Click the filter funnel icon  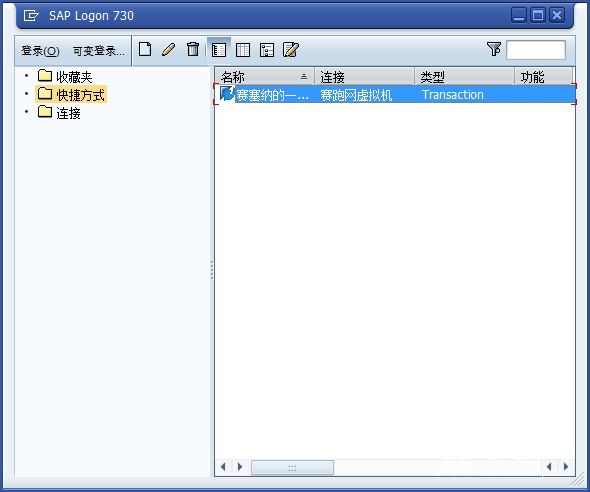pyautogui.click(x=494, y=49)
